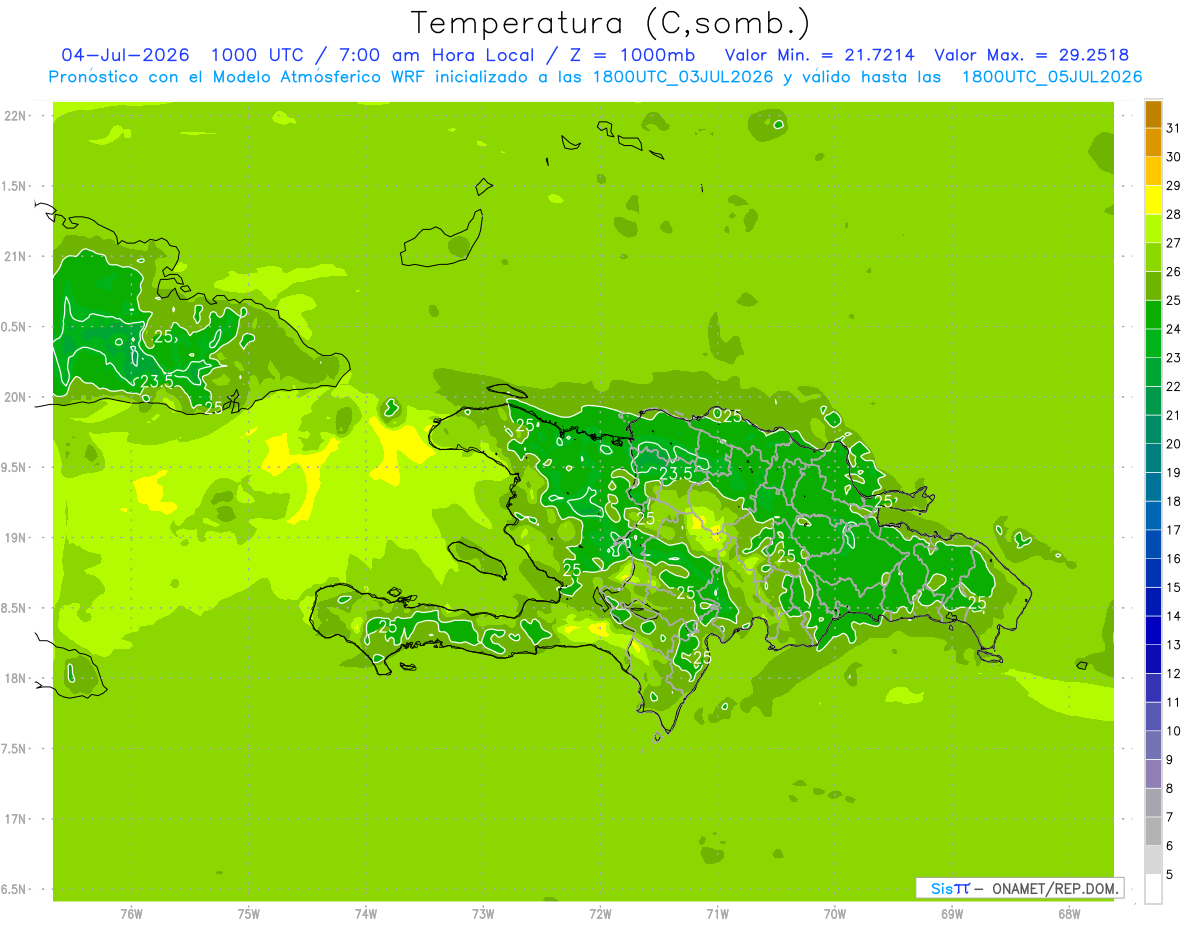Click the '23.5' contour label over Cuba

click(x=157, y=381)
